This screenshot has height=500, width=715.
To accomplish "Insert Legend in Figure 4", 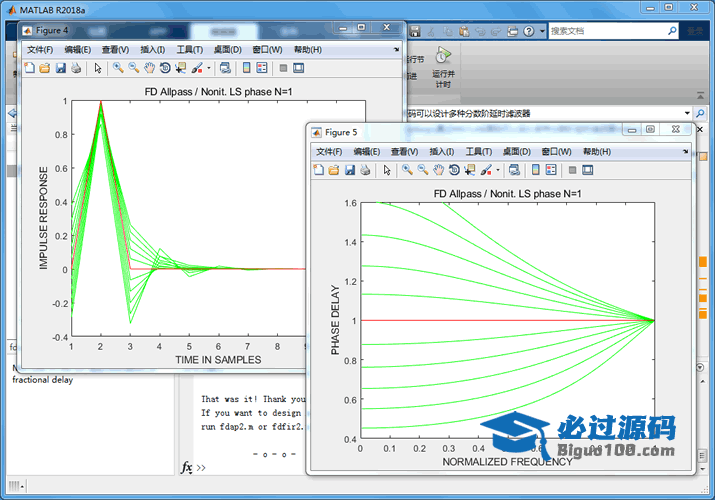I will coord(262,68).
